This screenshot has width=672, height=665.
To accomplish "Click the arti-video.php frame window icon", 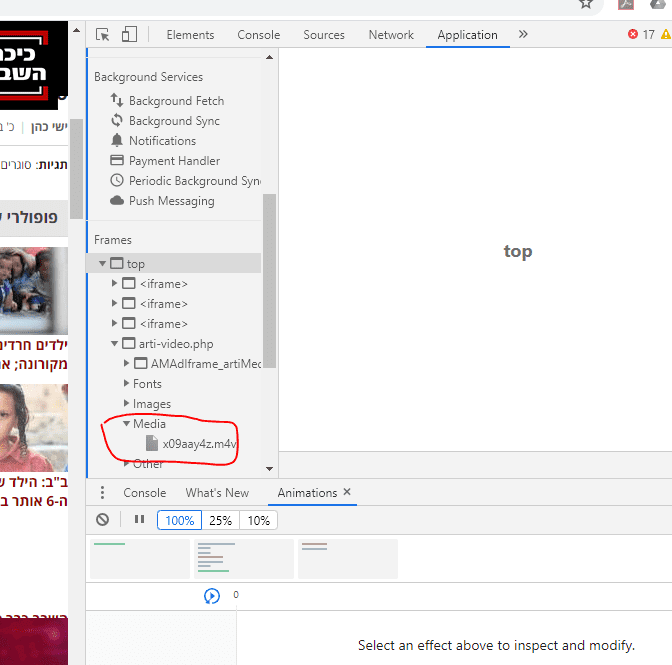I will tap(129, 343).
